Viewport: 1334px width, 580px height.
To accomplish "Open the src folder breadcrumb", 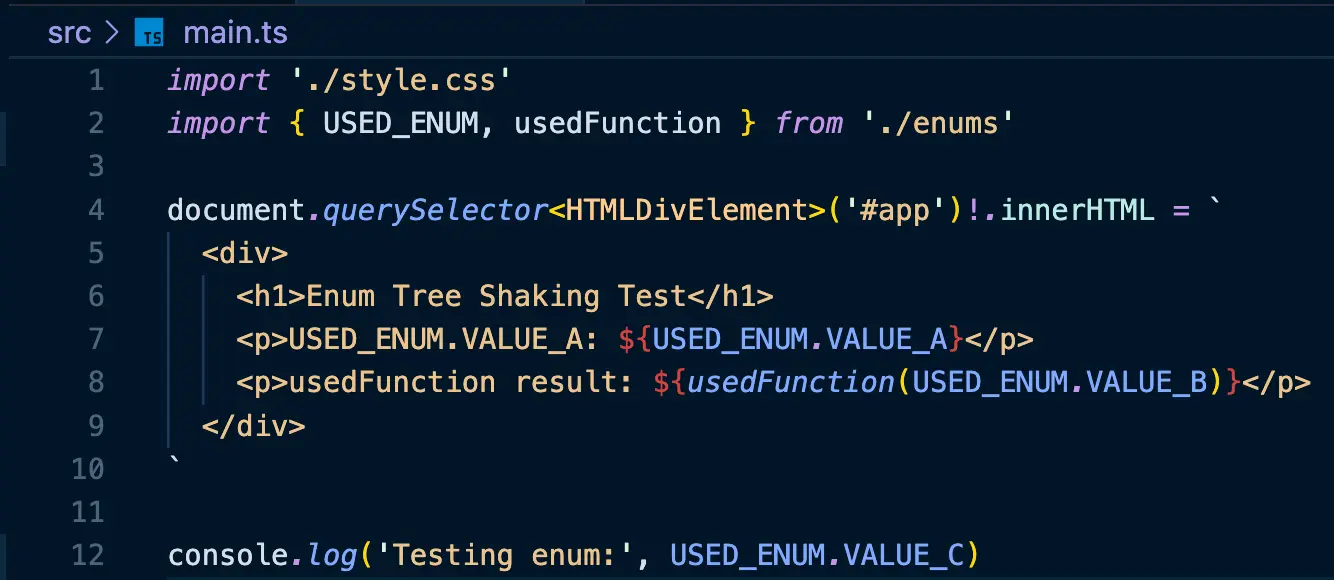I will pyautogui.click(x=69, y=33).
